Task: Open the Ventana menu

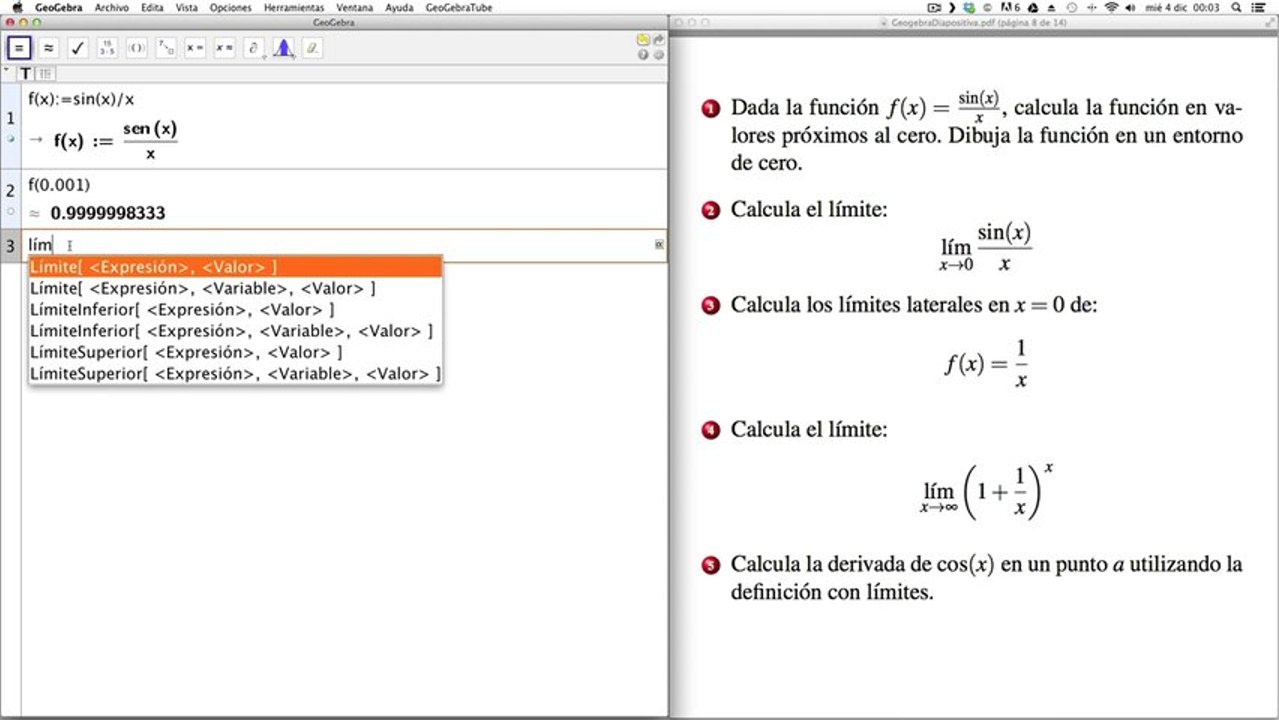Action: (355, 7)
